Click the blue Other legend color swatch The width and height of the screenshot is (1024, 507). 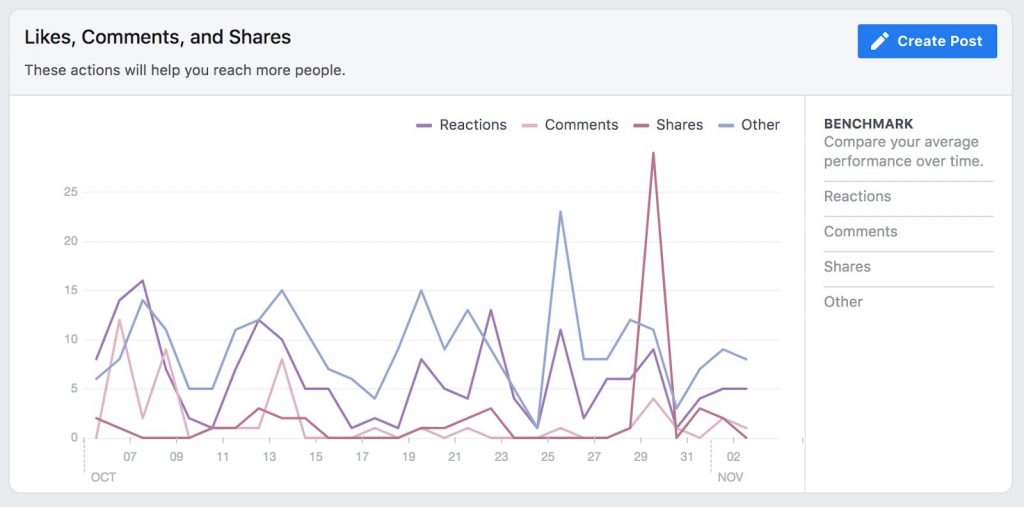[726, 125]
